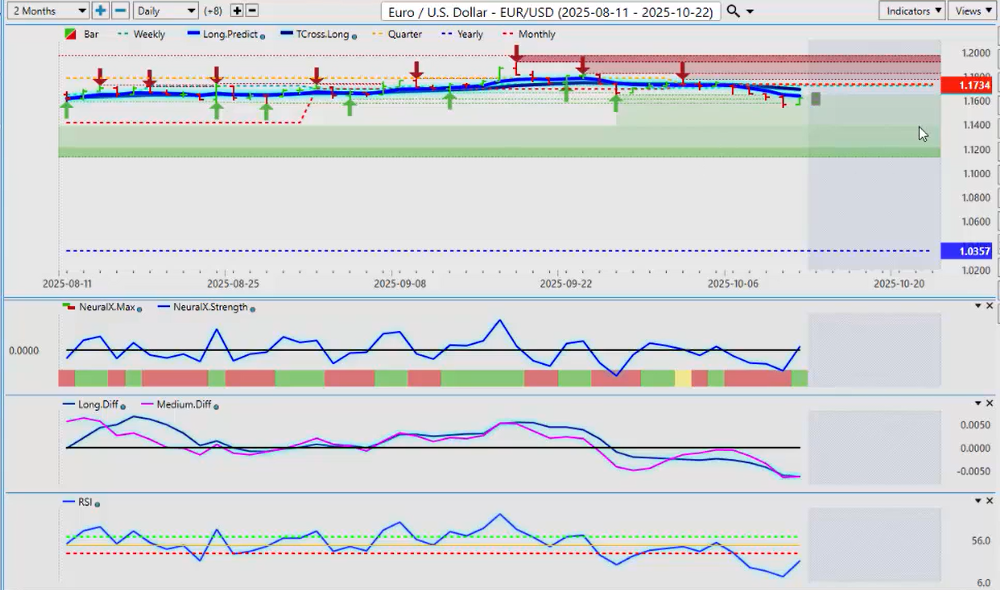Viewport: 1000px width, 590px height.
Task: Click the black plus button after (+8)
Action: point(237,10)
